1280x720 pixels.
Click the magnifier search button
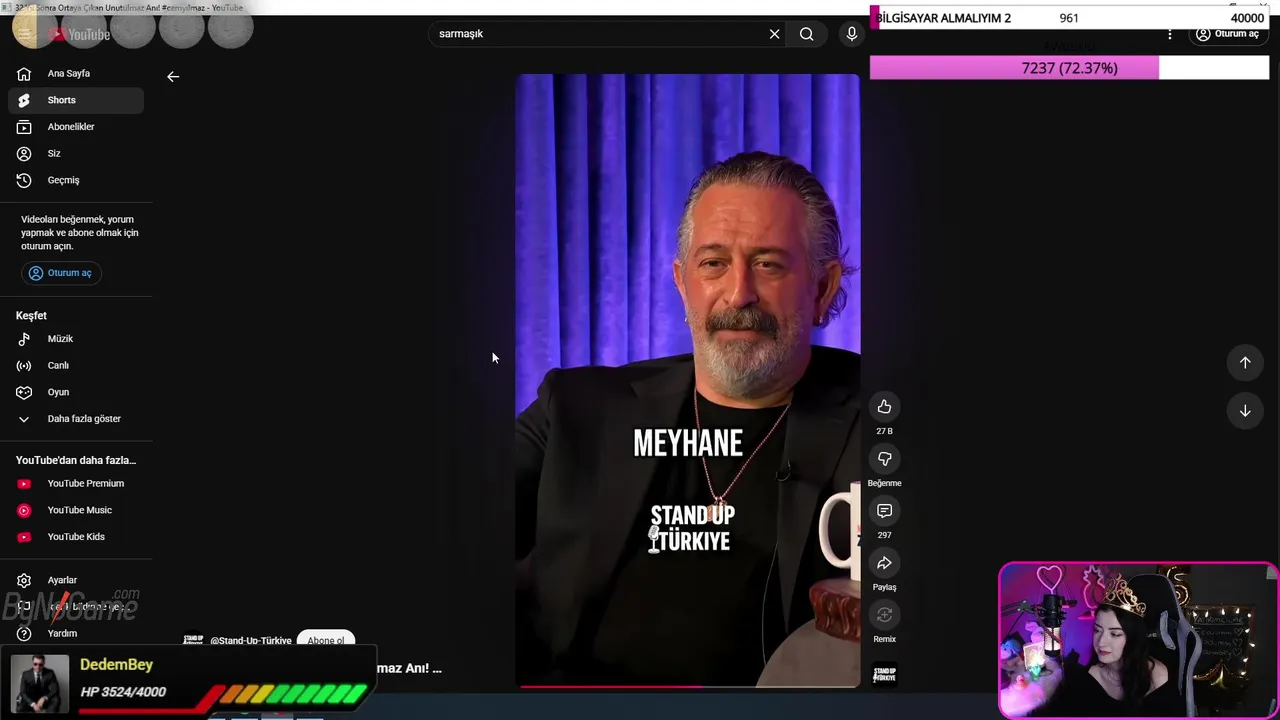pyautogui.click(x=806, y=34)
